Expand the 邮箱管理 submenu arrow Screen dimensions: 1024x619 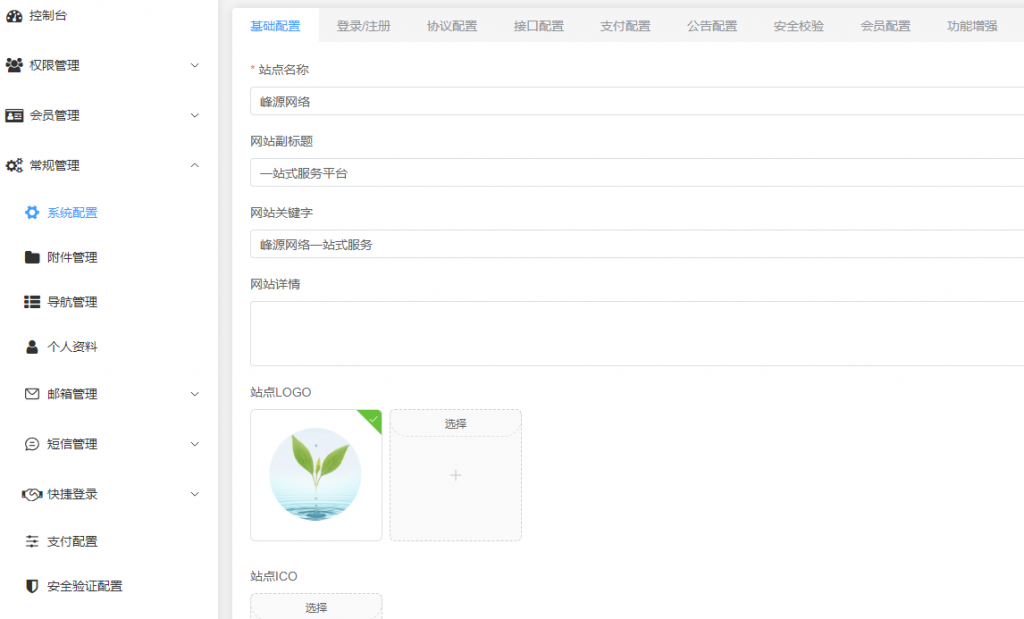click(195, 394)
